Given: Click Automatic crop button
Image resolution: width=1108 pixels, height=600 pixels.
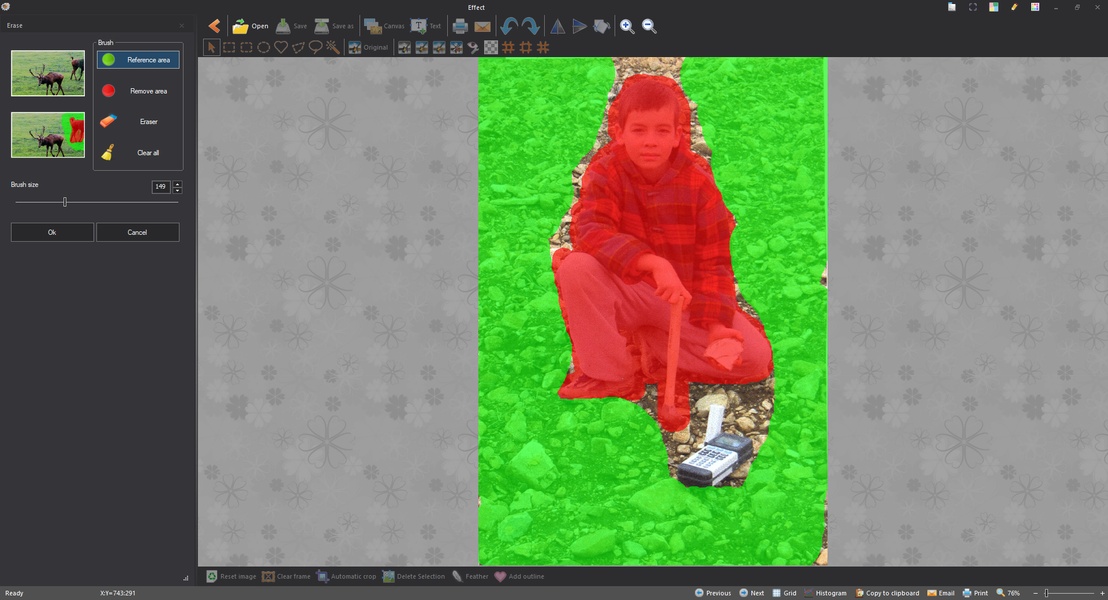Looking at the screenshot, I should pyautogui.click(x=346, y=577).
